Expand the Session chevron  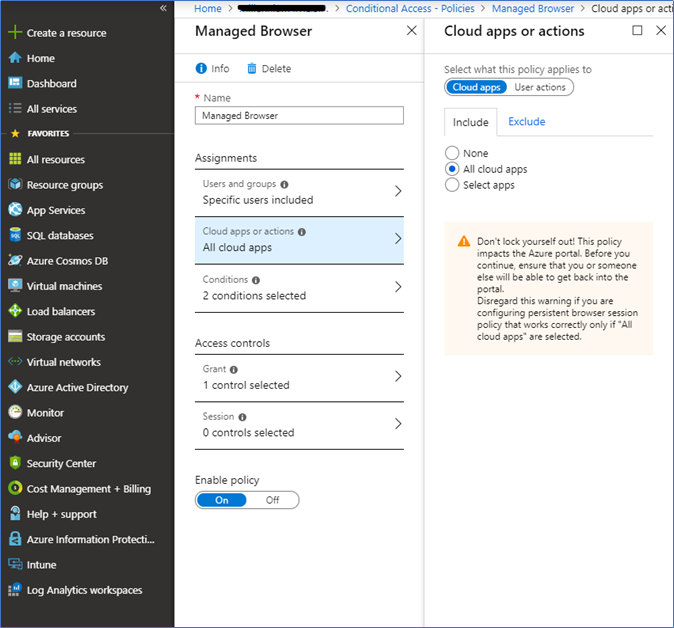point(398,424)
